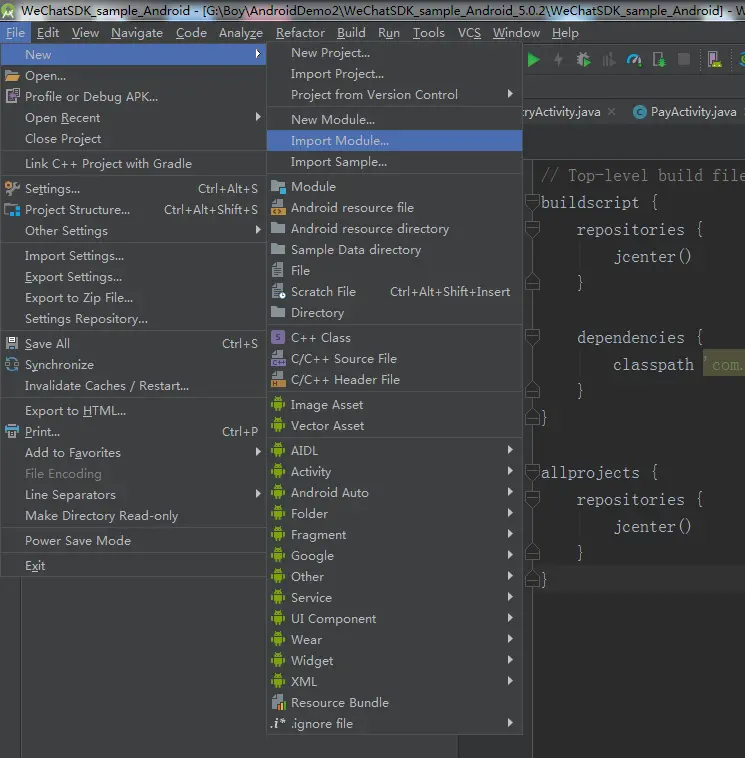Click the Profile or Debug APK icon

click(12, 96)
